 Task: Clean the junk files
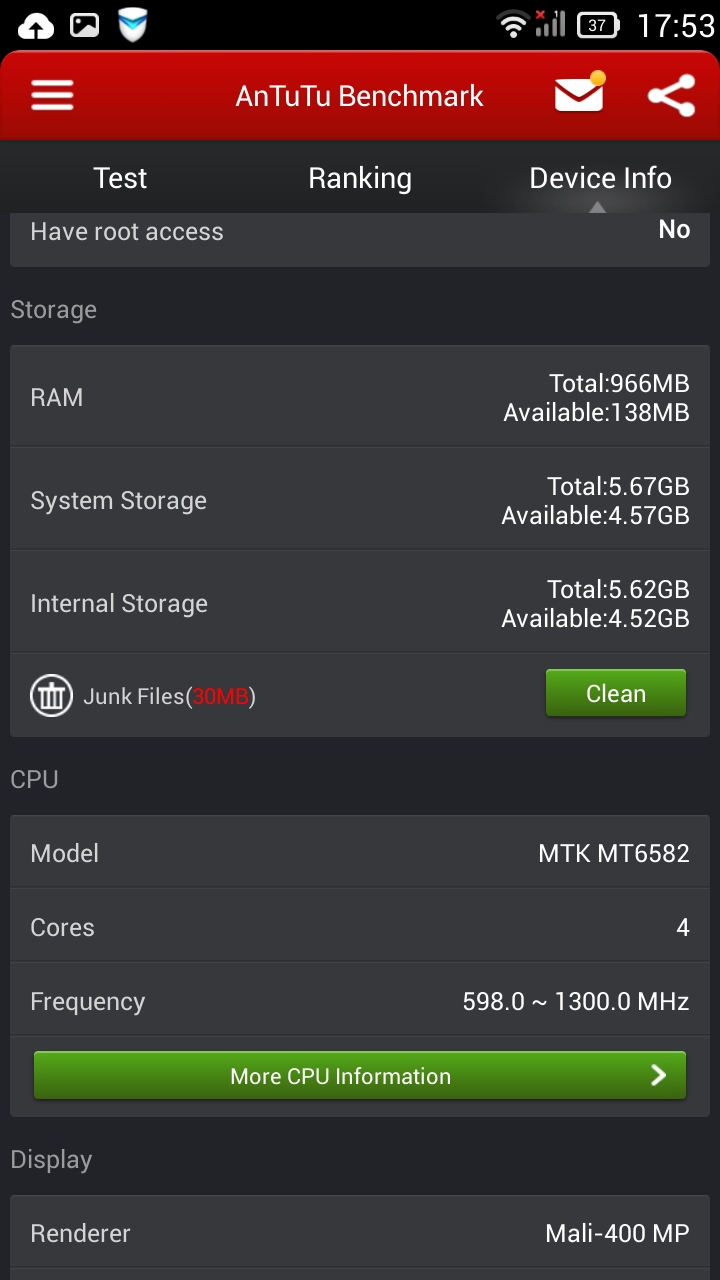[616, 693]
